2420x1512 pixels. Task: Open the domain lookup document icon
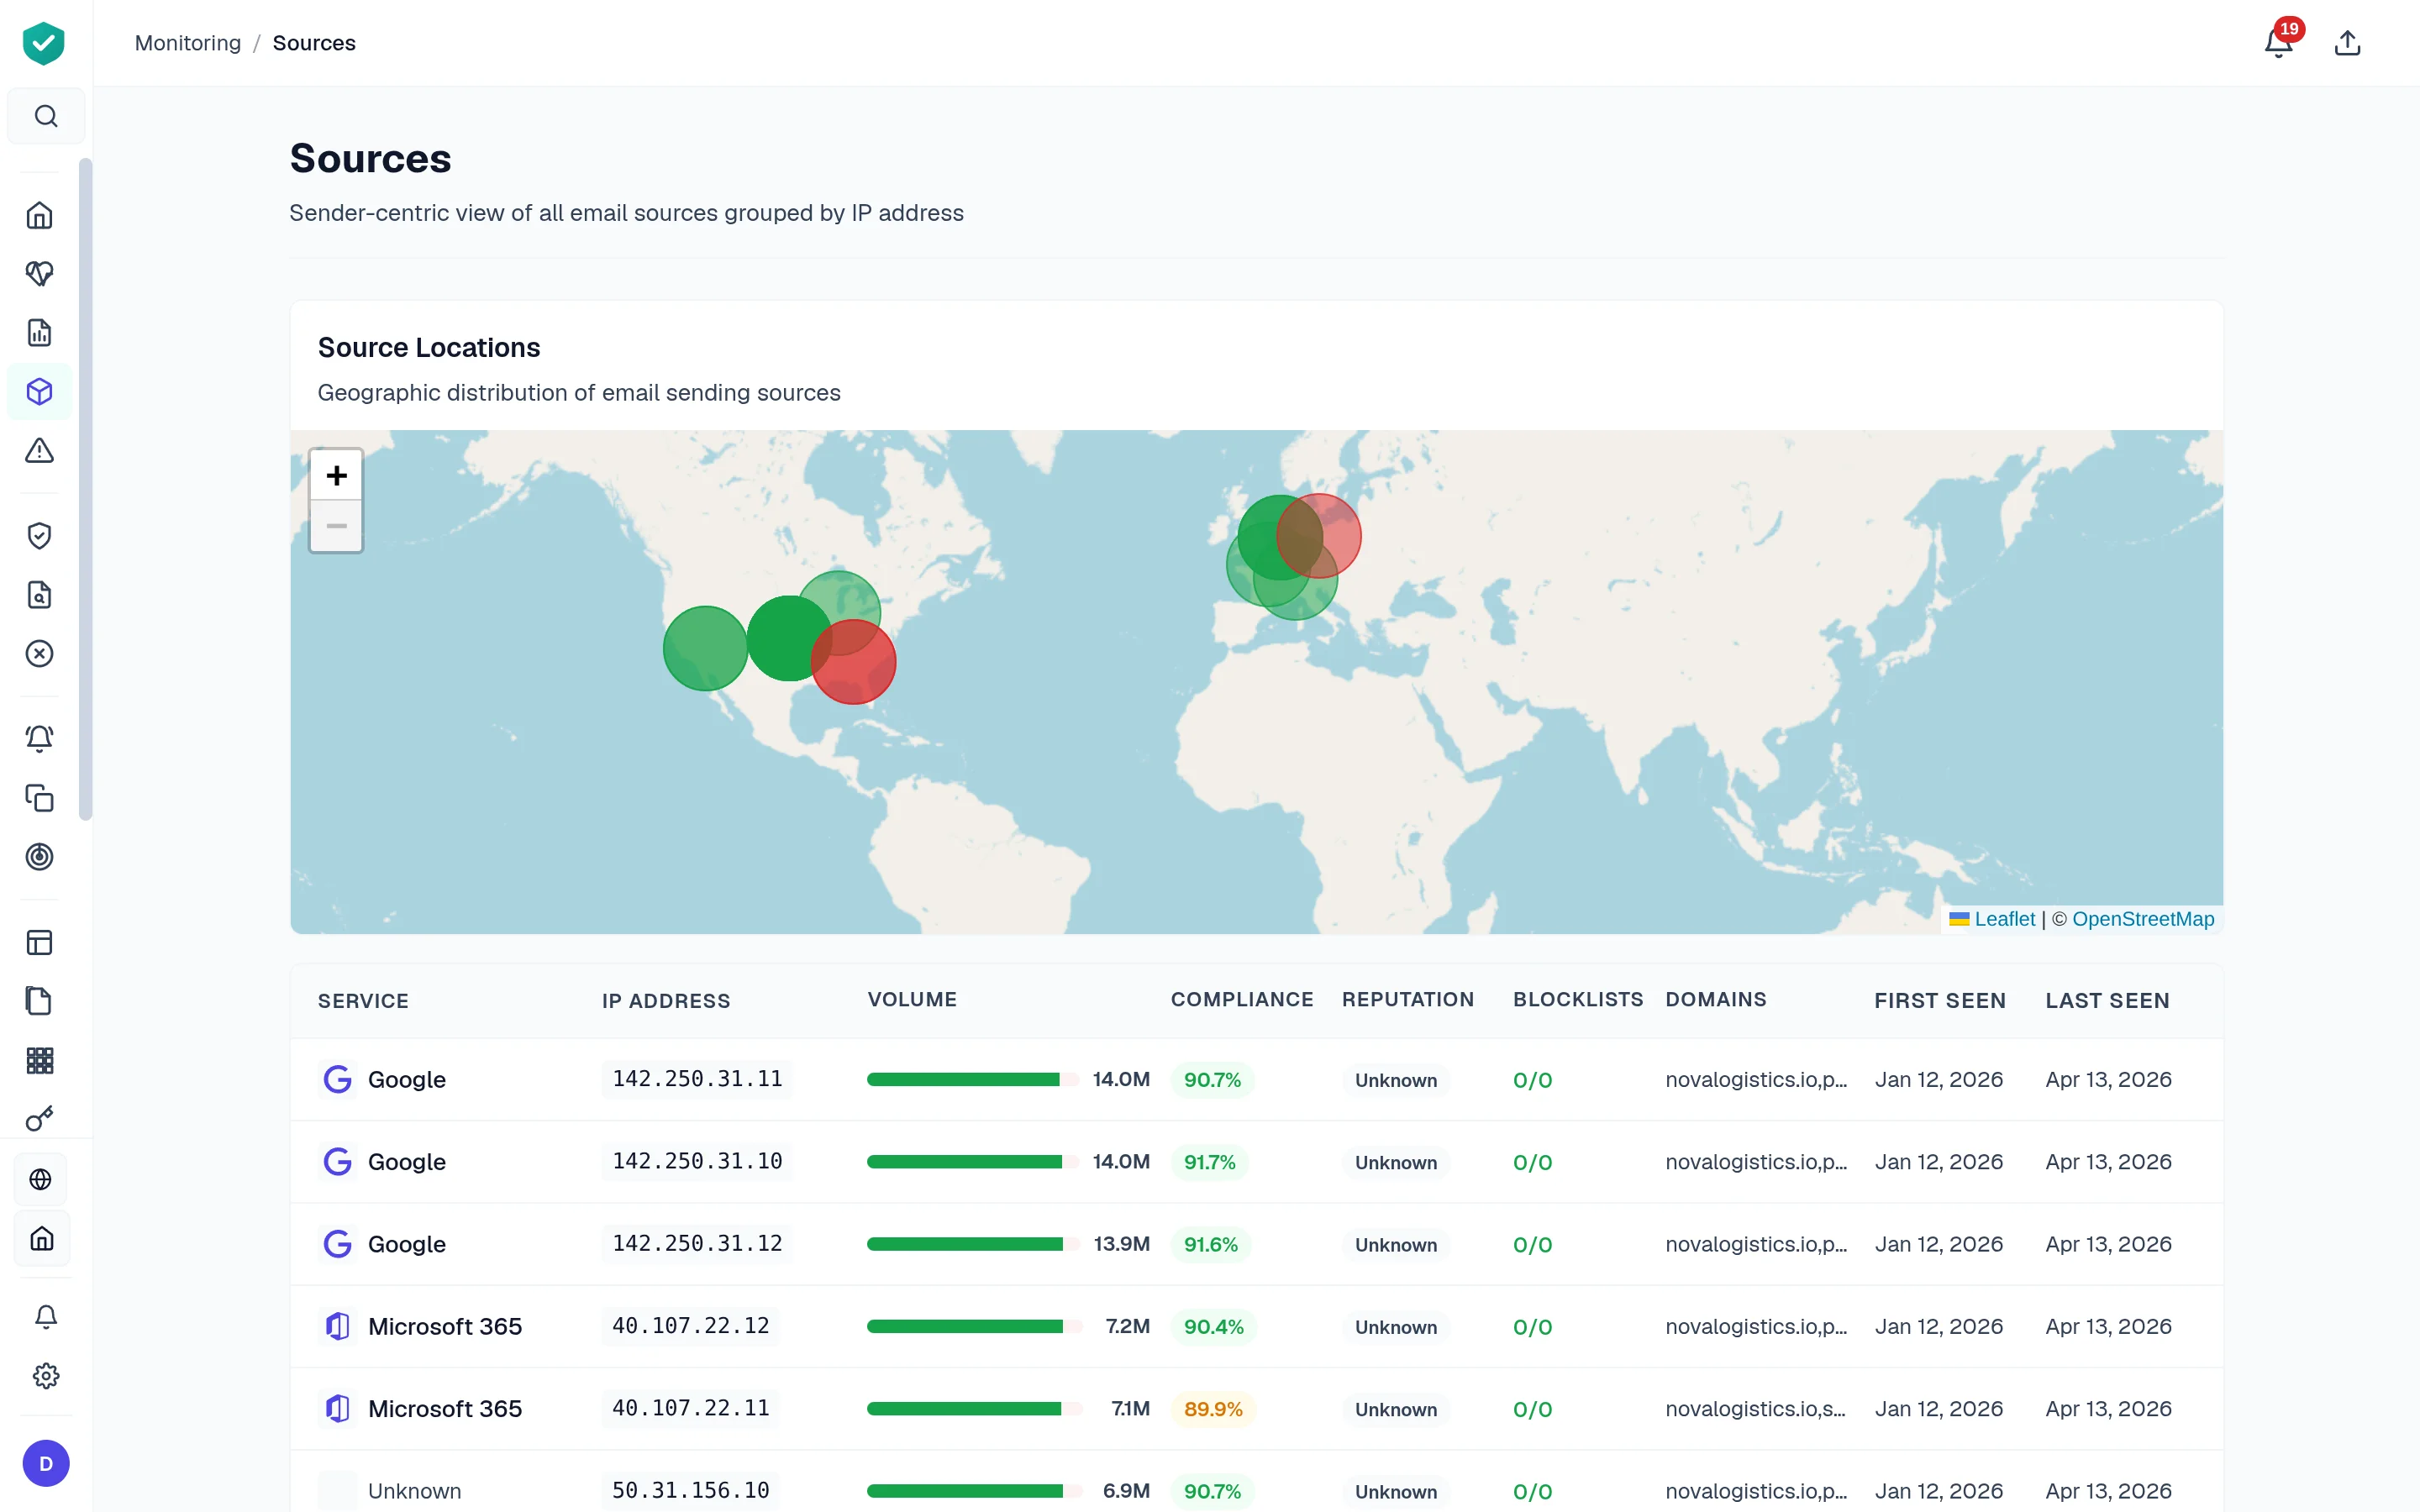tap(40, 595)
